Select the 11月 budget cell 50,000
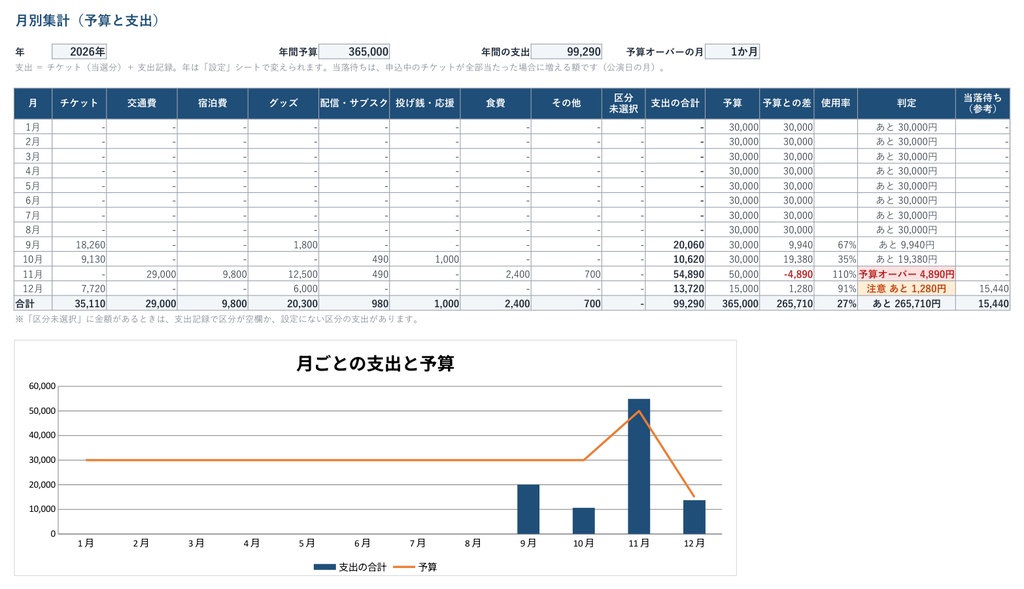The width and height of the screenshot is (1024, 589). 732,274
